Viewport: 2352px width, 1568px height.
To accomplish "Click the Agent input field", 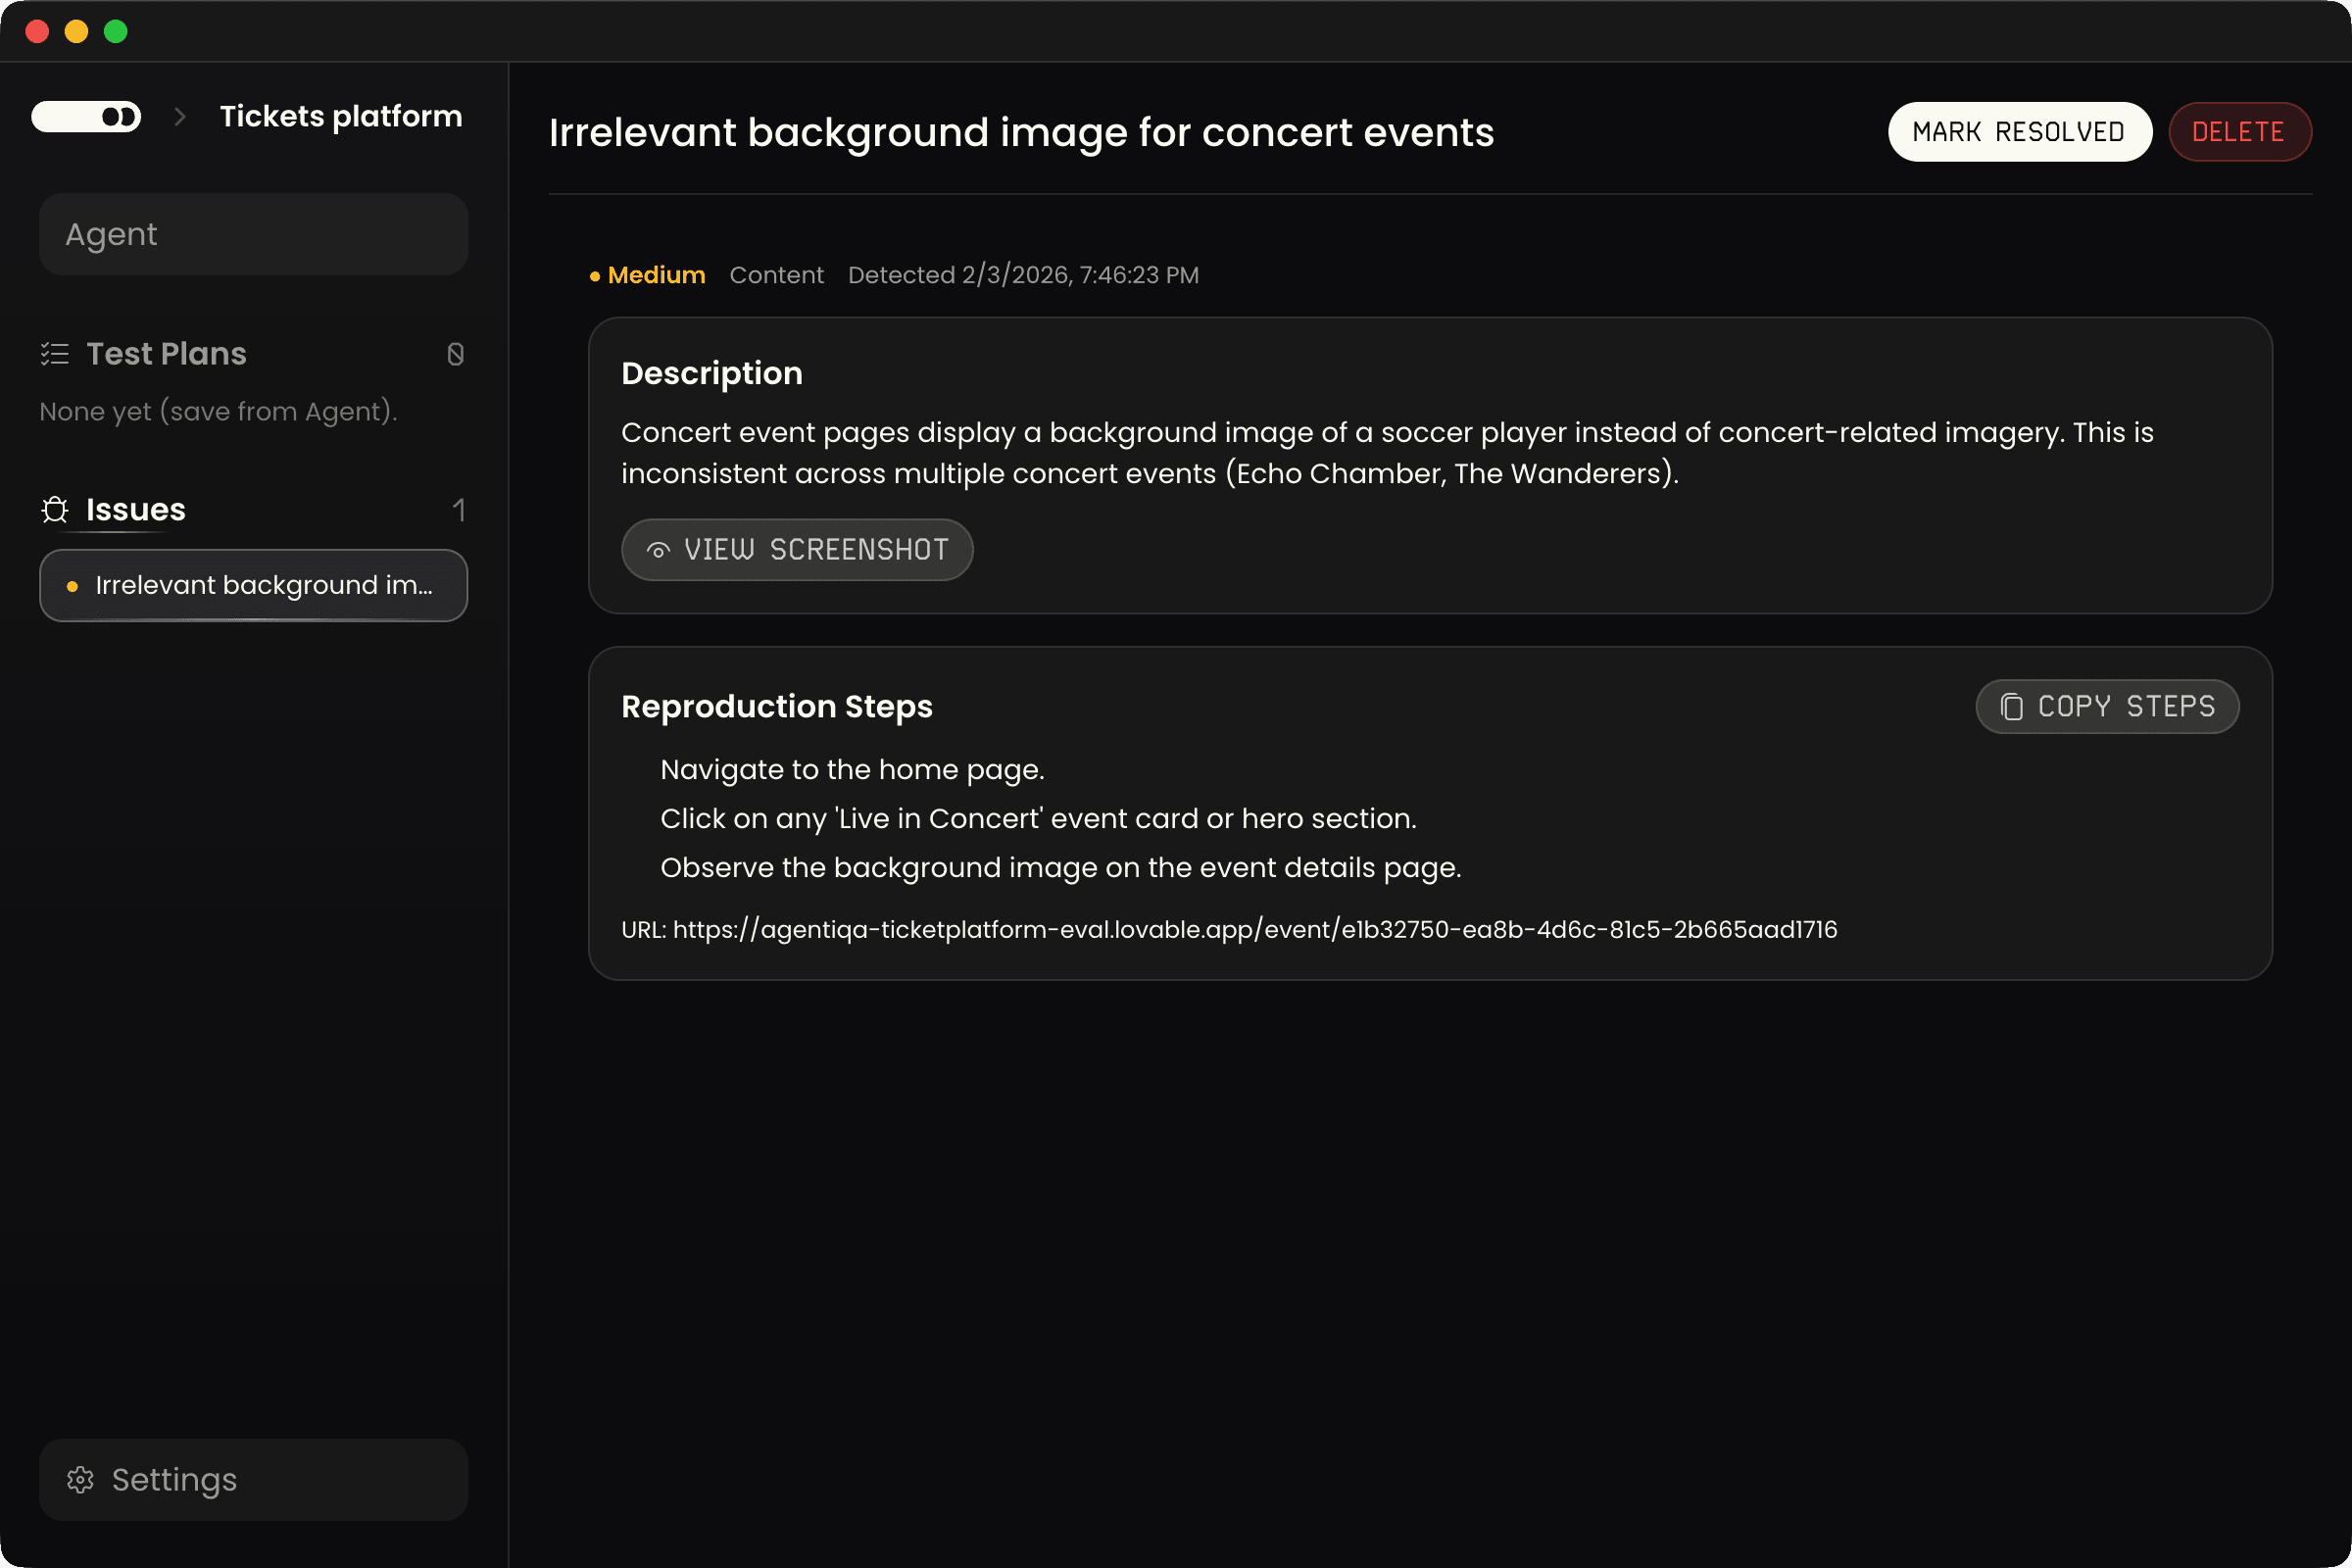I will coord(253,234).
